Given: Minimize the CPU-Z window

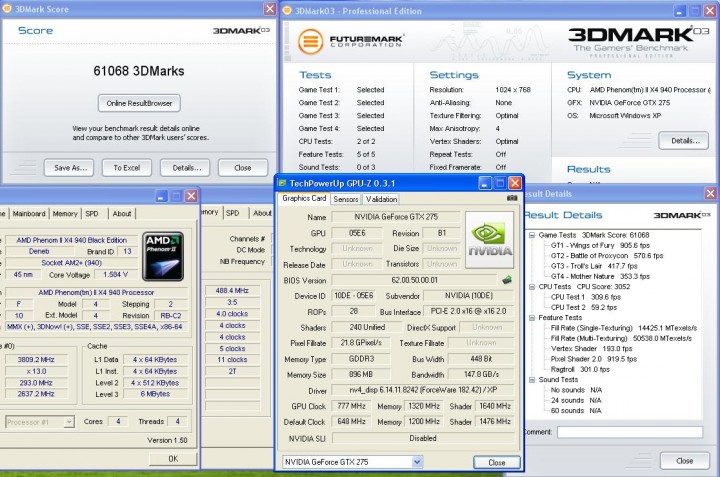Looking at the screenshot, I should [x=161, y=196].
